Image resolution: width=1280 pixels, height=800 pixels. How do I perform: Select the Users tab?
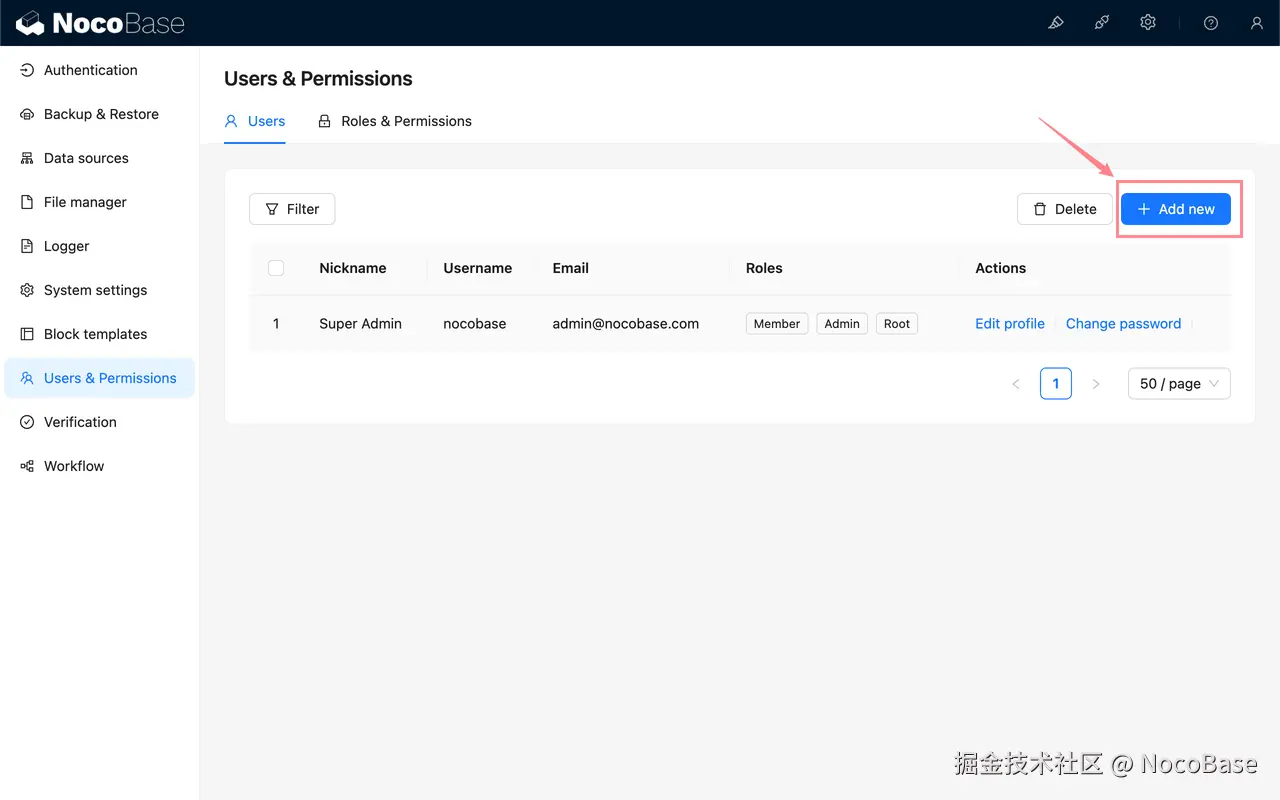pyautogui.click(x=255, y=121)
